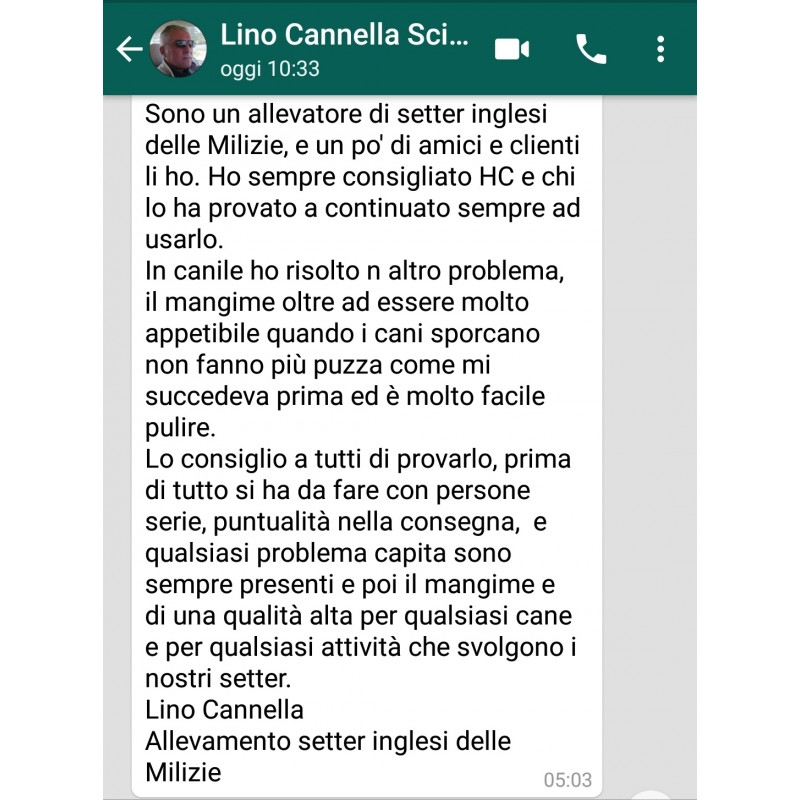Tap the word pulire. in the message
Screen dimensions: 800x800
tap(181, 428)
